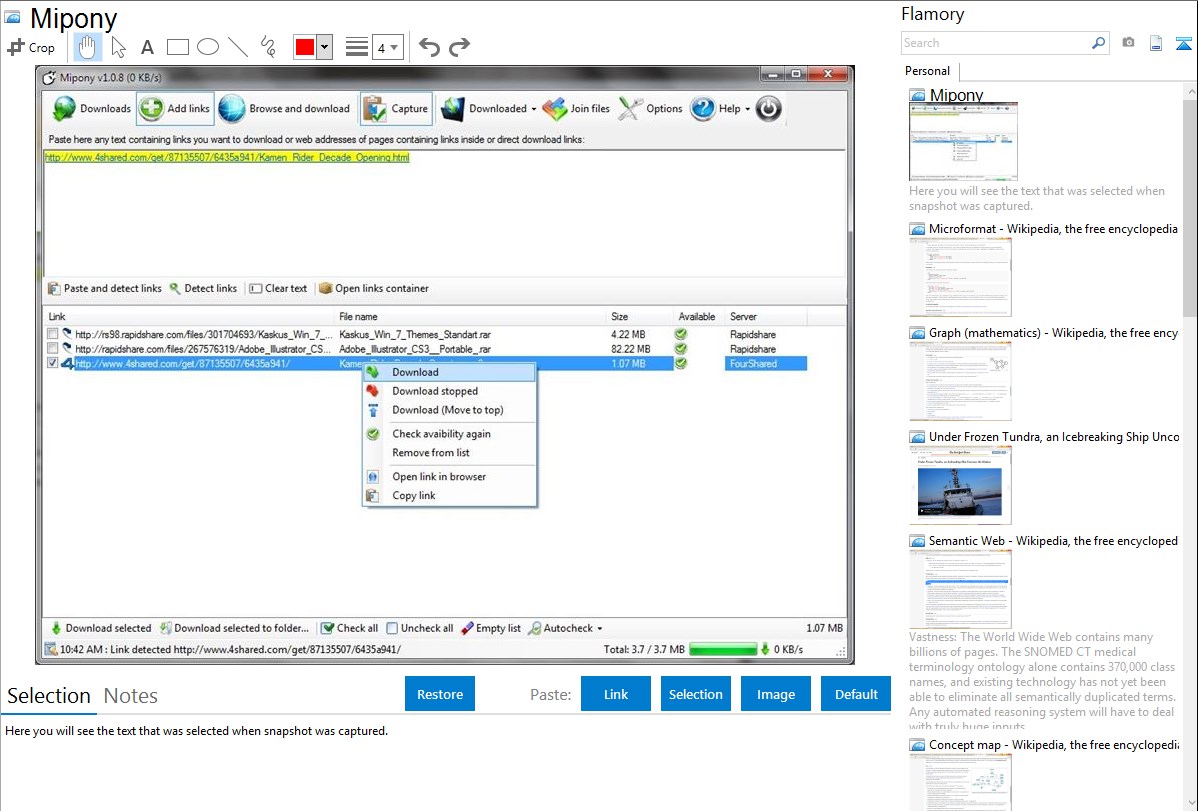This screenshot has height=811, width=1198.
Task: Click Join files in toolbar
Action: pyautogui.click(x=576, y=109)
